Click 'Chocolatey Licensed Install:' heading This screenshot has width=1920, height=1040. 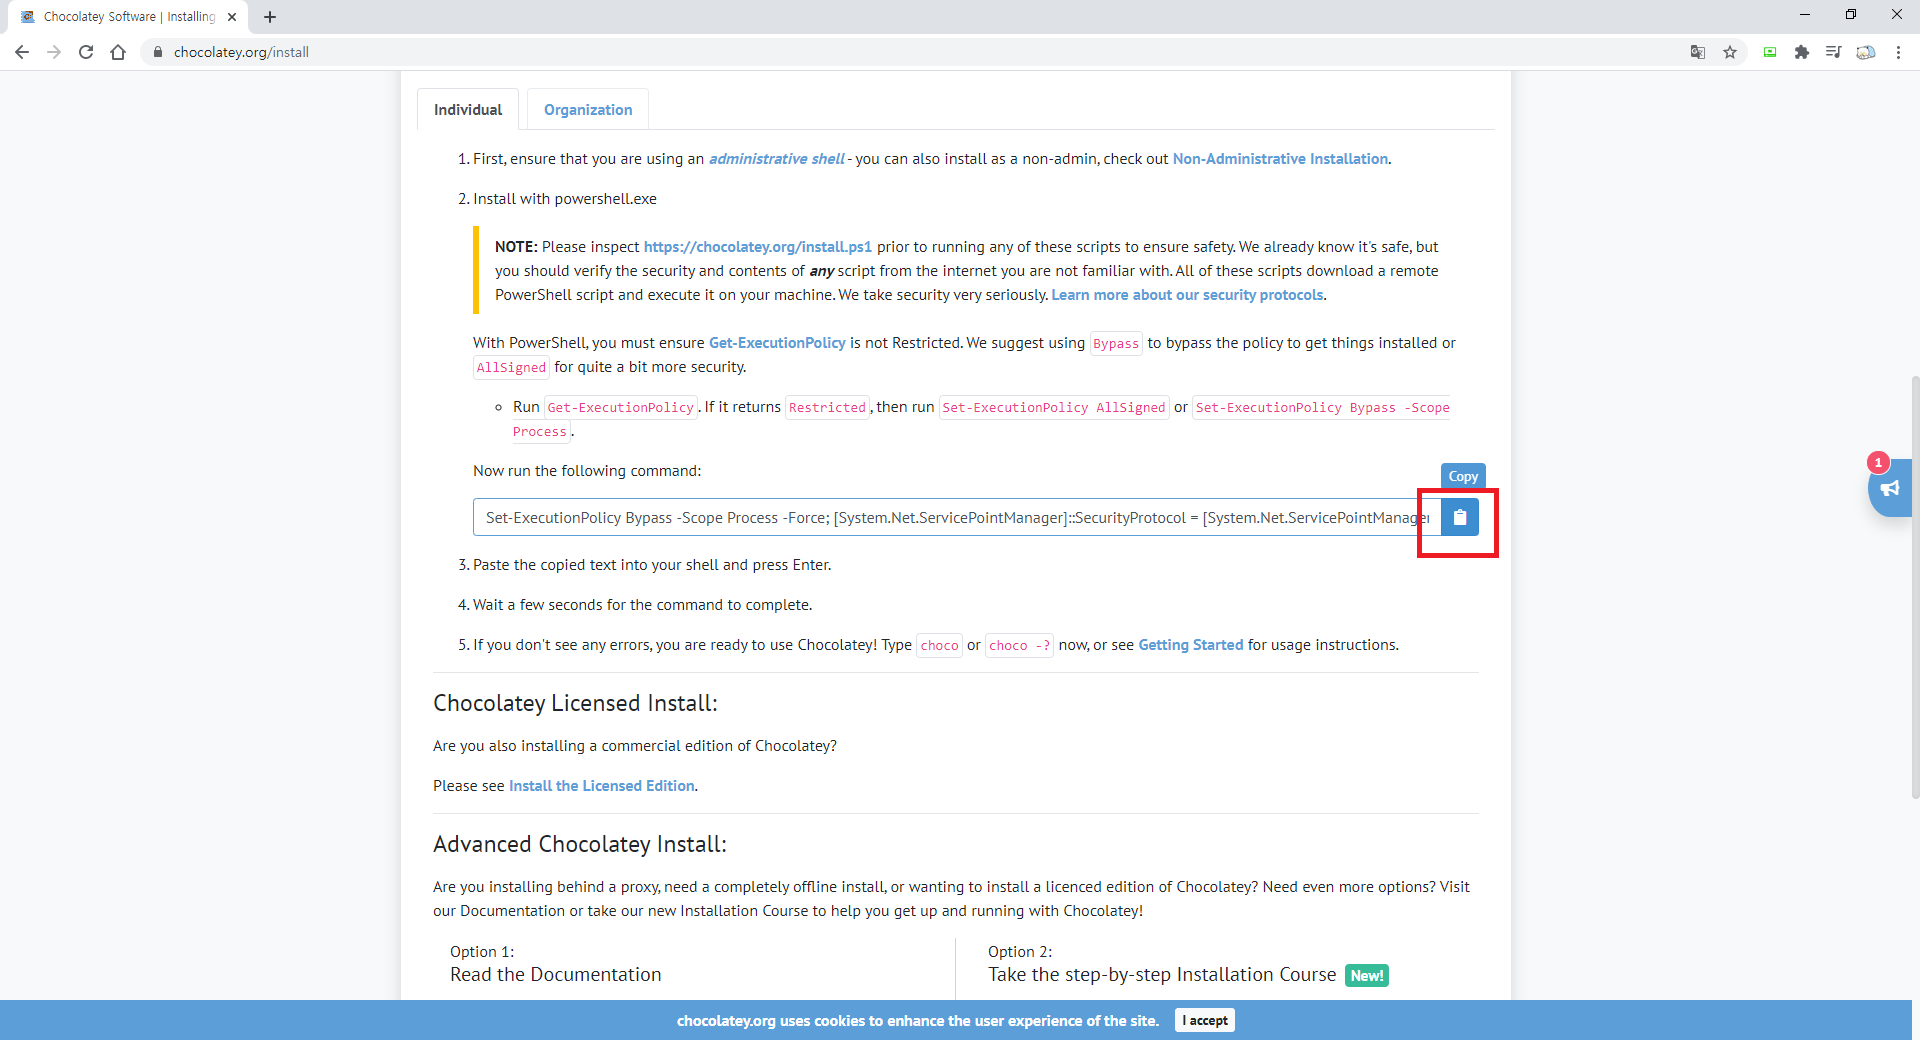pyautogui.click(x=575, y=703)
